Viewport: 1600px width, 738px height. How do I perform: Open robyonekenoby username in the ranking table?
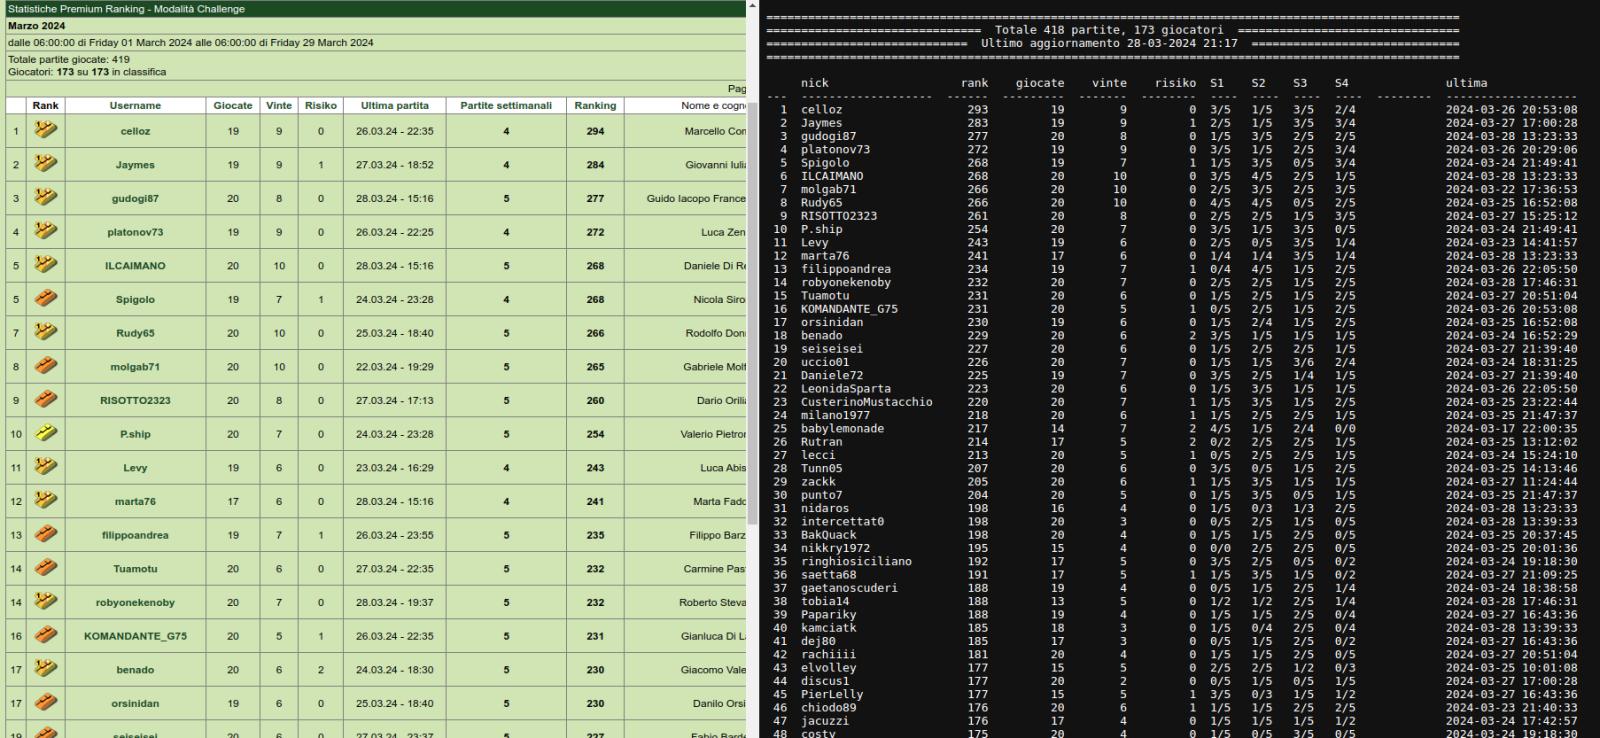[x=135, y=602]
